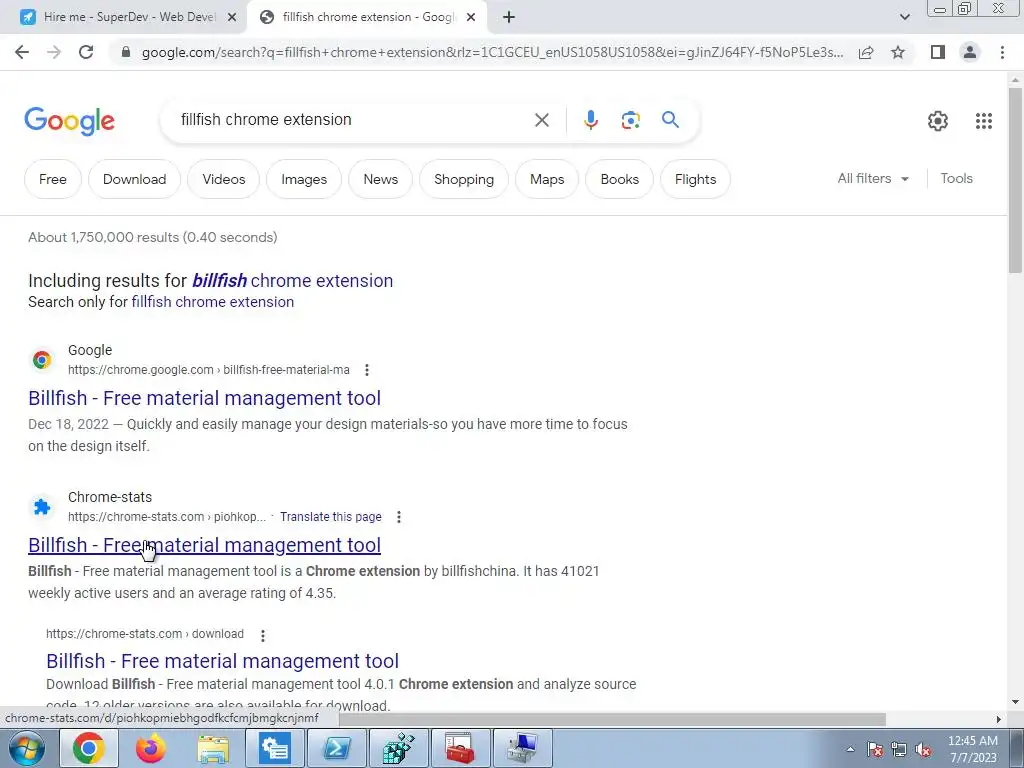Open Google quick settings gear
The image size is (1024, 768).
938,121
